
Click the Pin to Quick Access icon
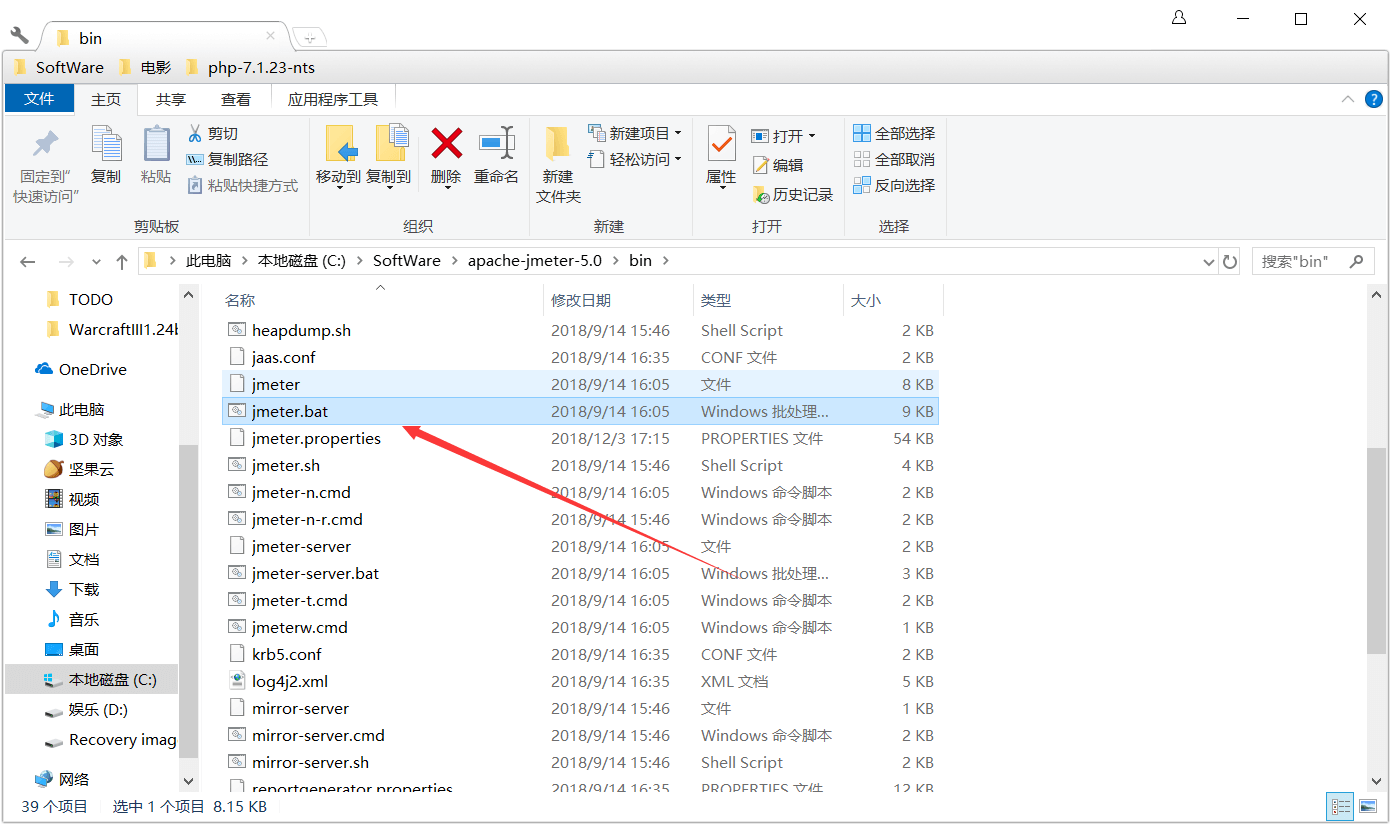pos(45,145)
